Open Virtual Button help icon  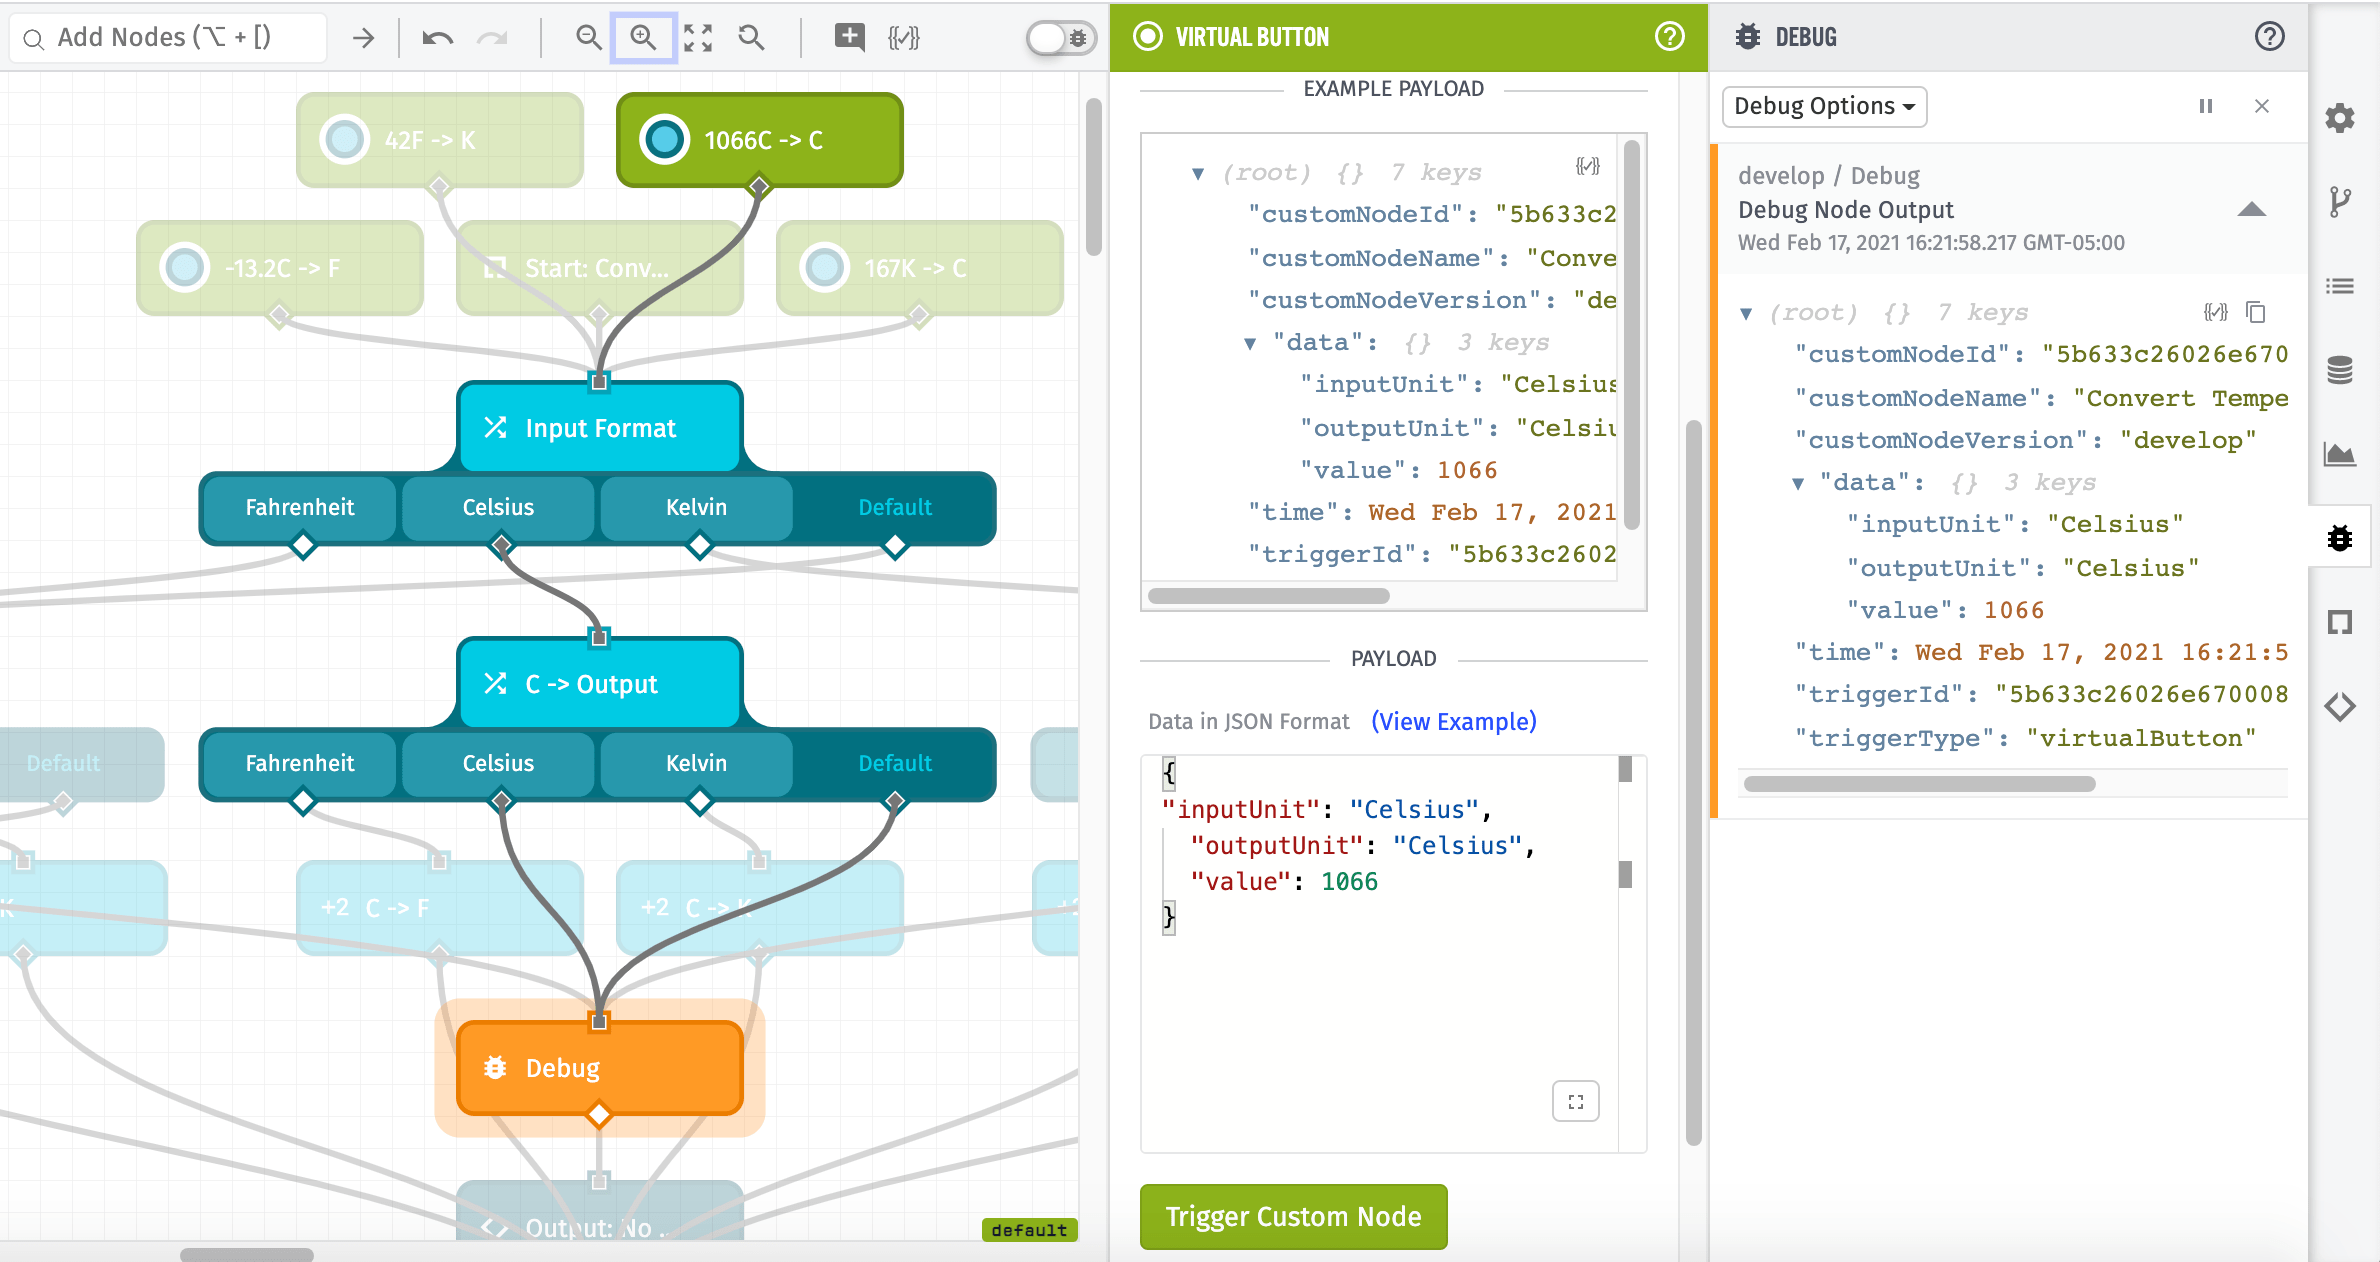tap(1669, 37)
